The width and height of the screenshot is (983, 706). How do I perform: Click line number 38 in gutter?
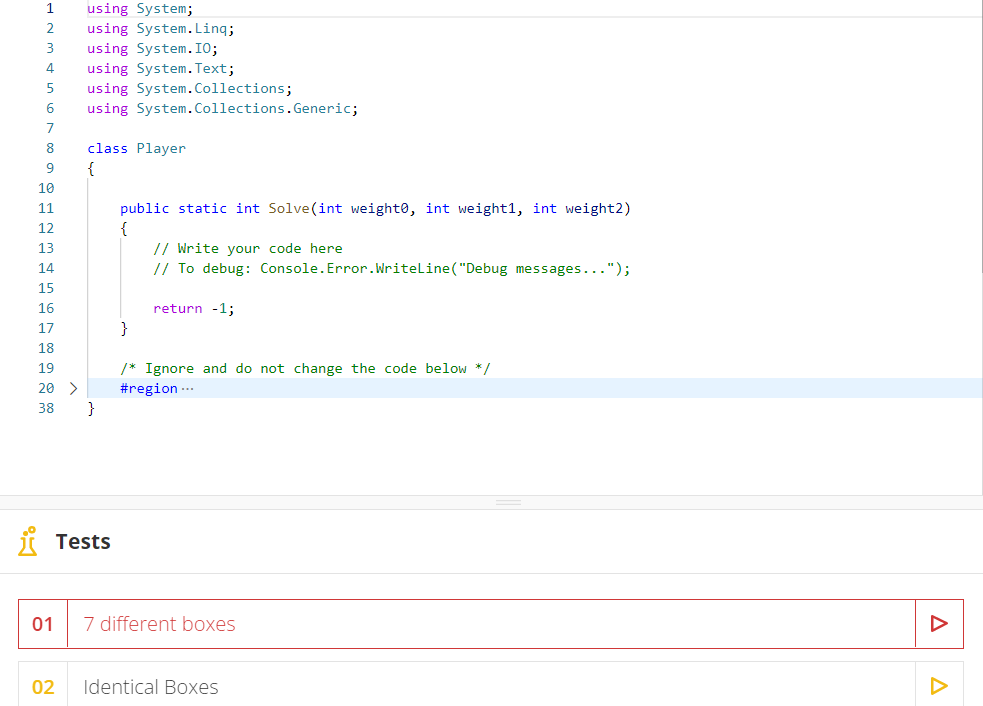(46, 408)
